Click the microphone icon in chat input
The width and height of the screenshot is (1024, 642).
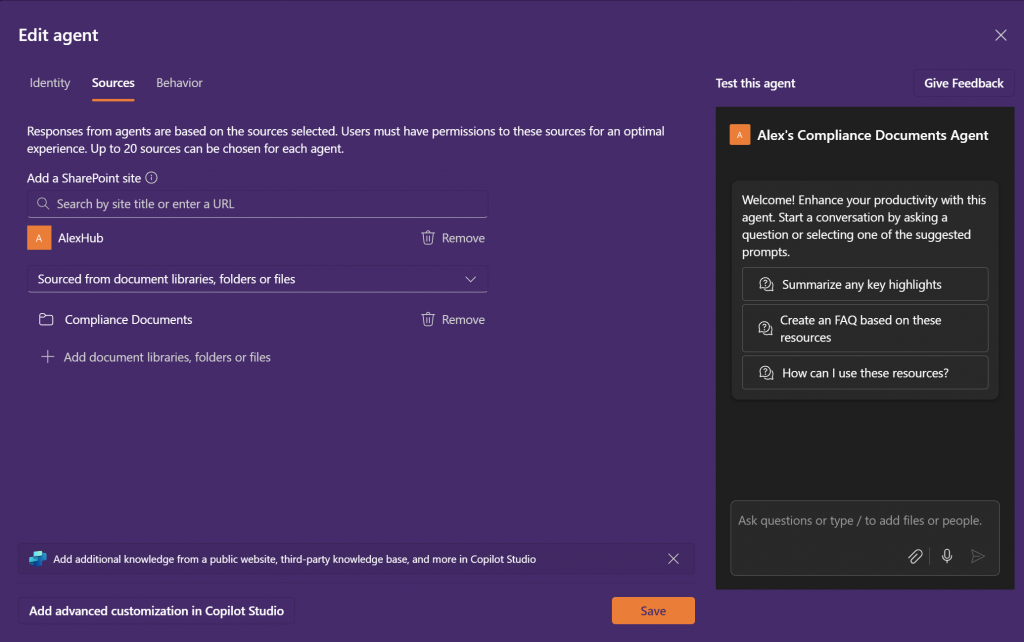(x=947, y=556)
